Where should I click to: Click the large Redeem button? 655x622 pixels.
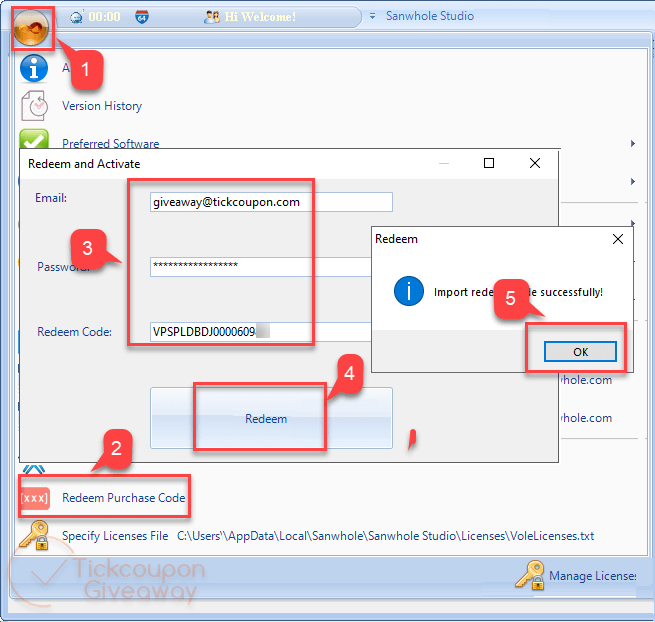(271, 418)
